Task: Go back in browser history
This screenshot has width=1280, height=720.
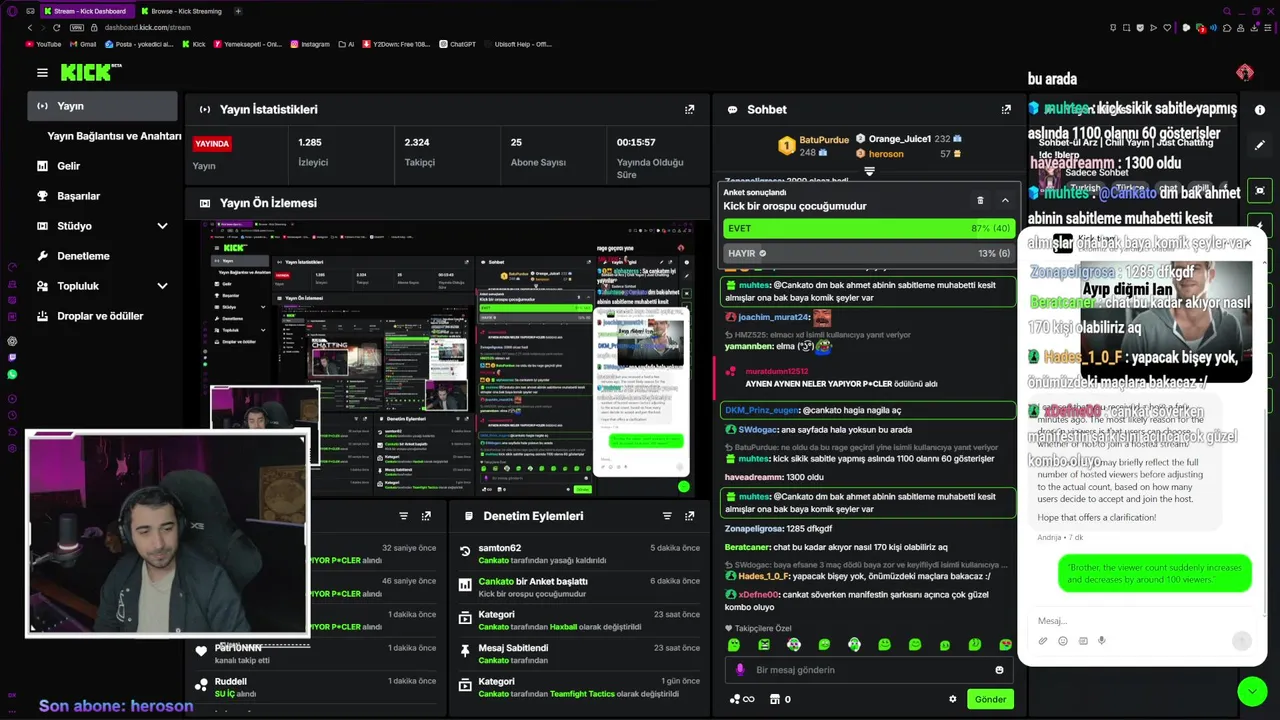Action: (x=30, y=27)
